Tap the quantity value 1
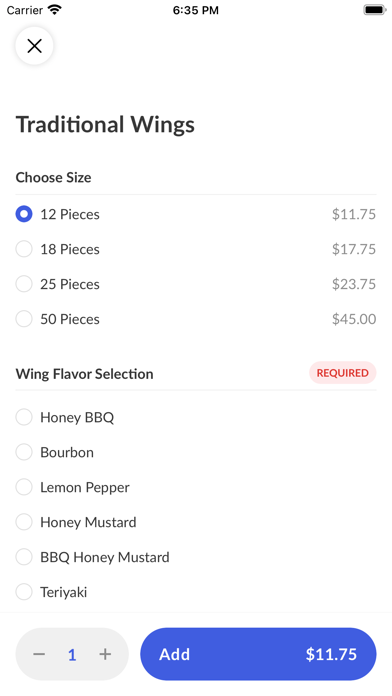Image resolution: width=392 pixels, height=696 pixels. pyautogui.click(x=72, y=655)
